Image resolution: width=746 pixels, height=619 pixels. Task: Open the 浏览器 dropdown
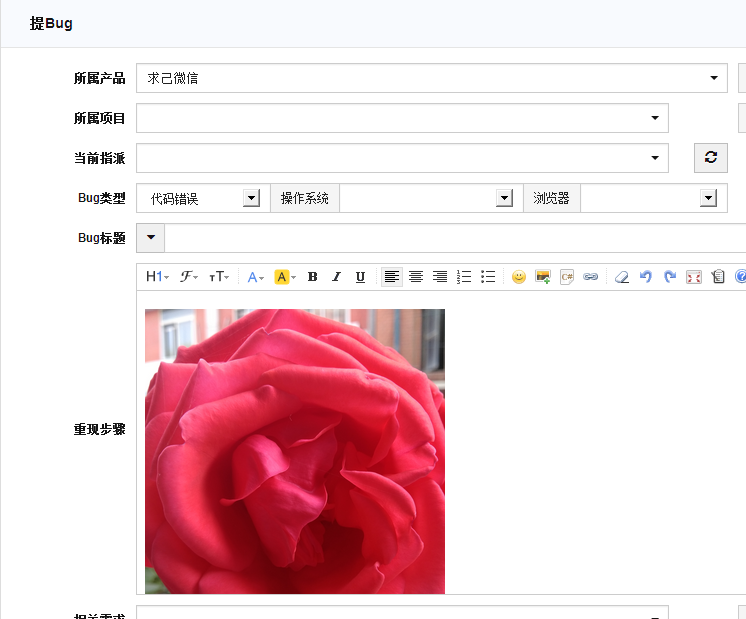point(654,198)
